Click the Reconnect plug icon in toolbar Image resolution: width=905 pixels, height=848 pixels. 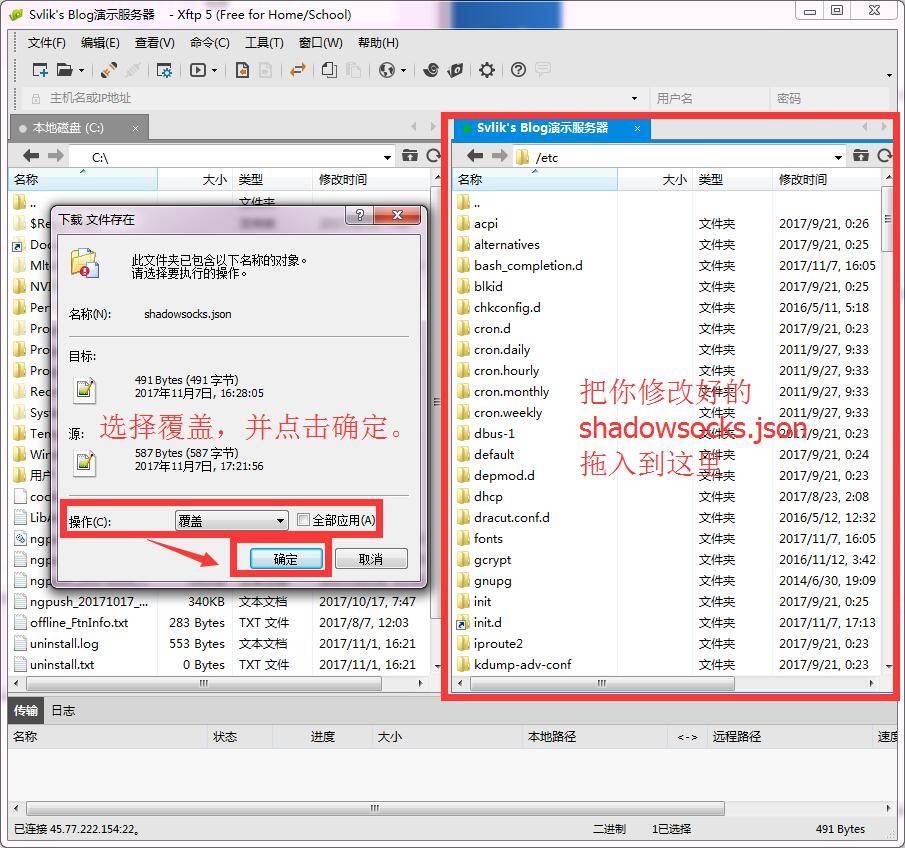point(109,70)
